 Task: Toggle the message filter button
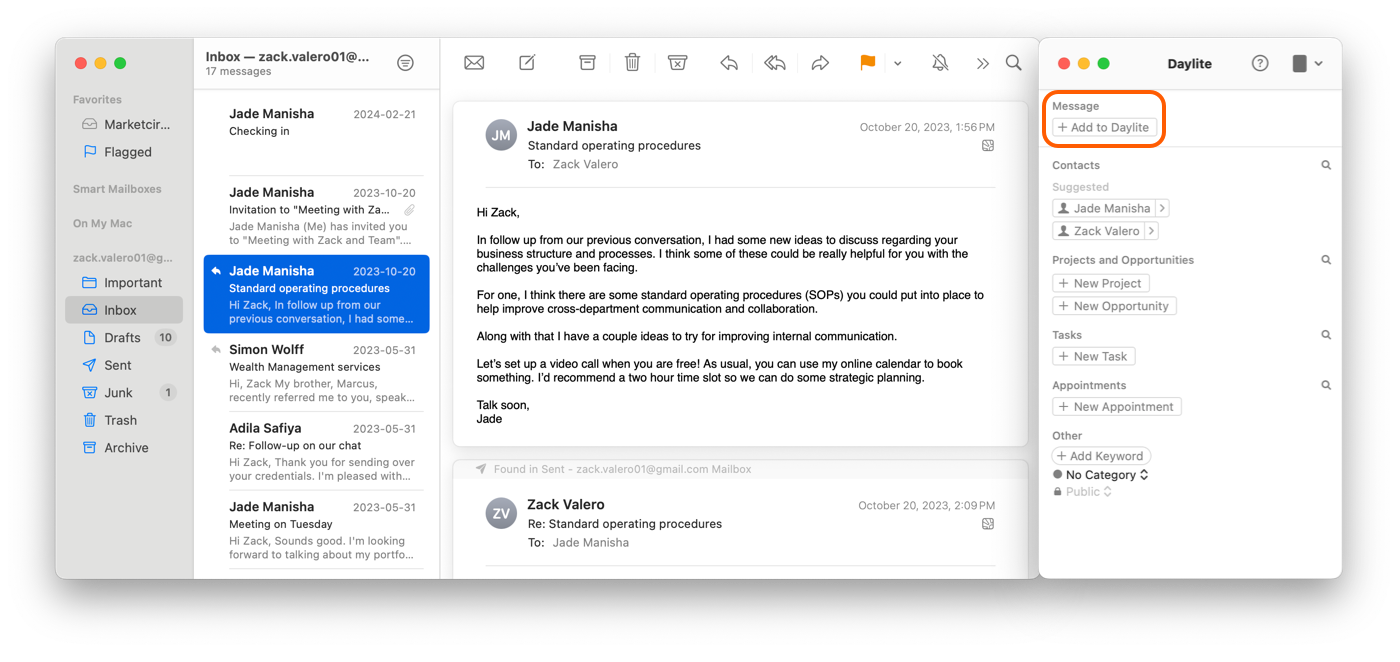[405, 63]
